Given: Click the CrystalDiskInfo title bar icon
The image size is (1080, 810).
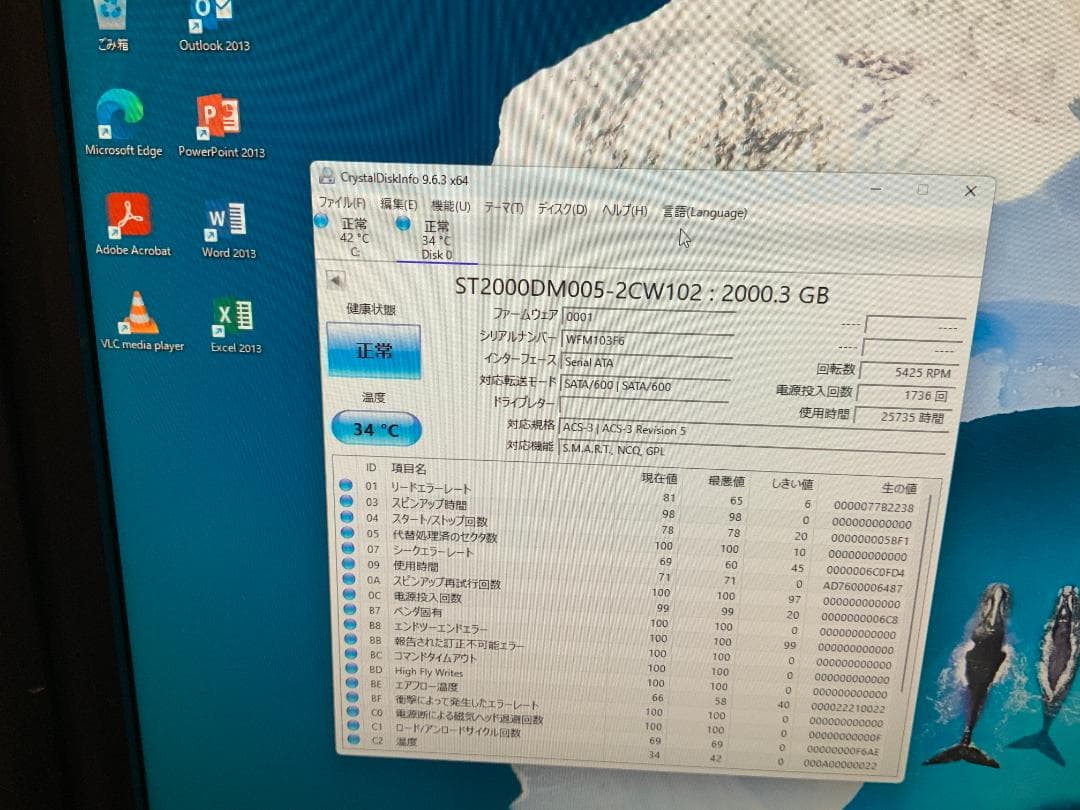Looking at the screenshot, I should (x=326, y=176).
